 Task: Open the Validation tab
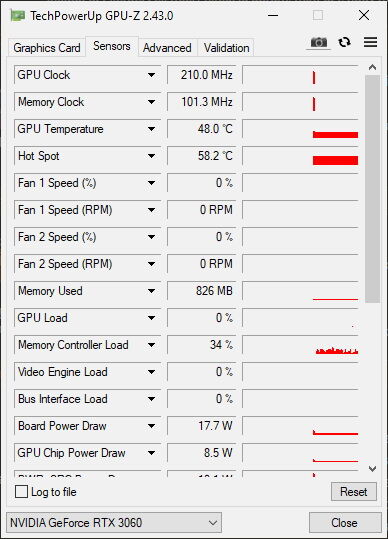(226, 48)
